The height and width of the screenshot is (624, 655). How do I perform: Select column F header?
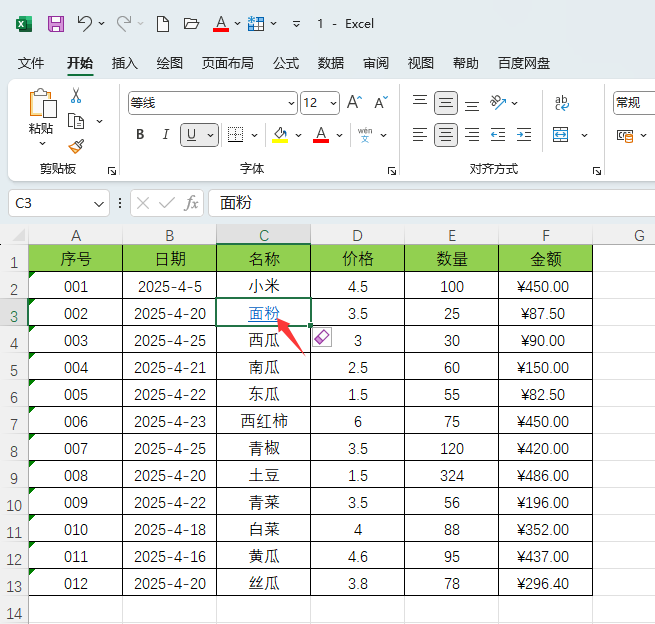[546, 235]
